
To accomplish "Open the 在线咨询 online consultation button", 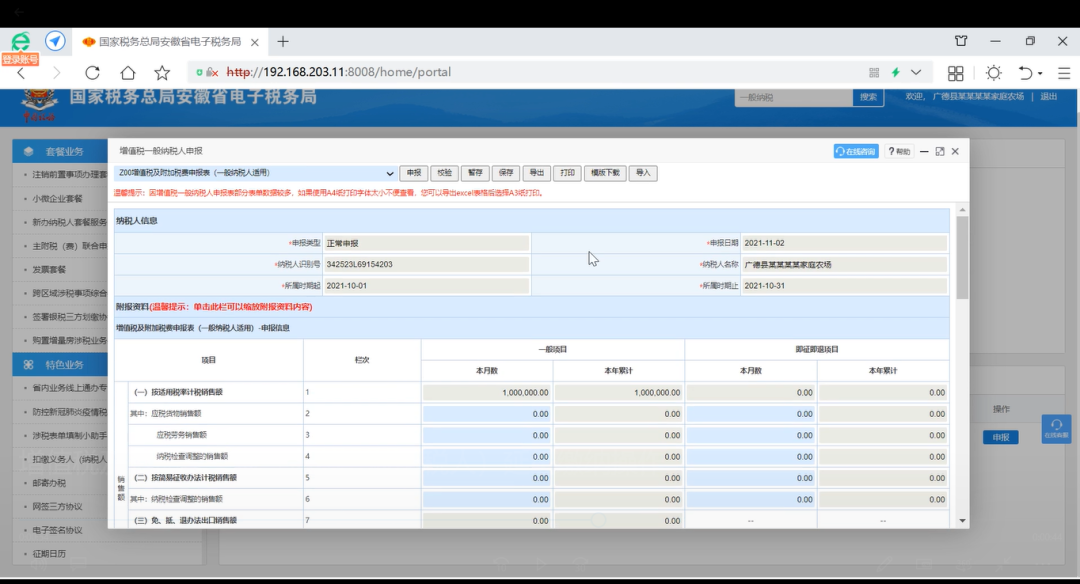I will 856,152.
